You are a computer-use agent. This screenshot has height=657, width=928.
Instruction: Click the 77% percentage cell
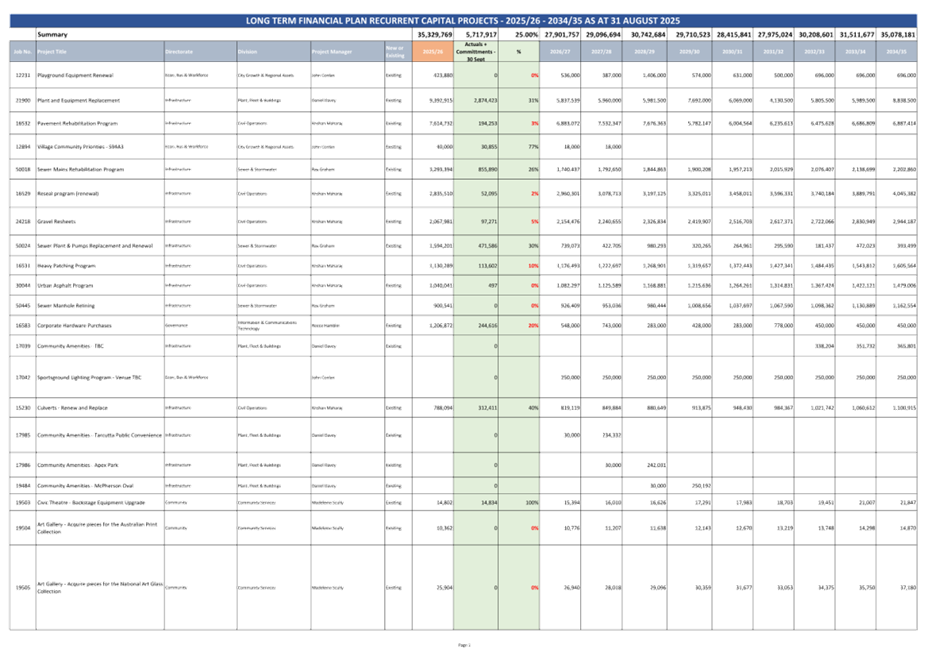click(x=520, y=146)
